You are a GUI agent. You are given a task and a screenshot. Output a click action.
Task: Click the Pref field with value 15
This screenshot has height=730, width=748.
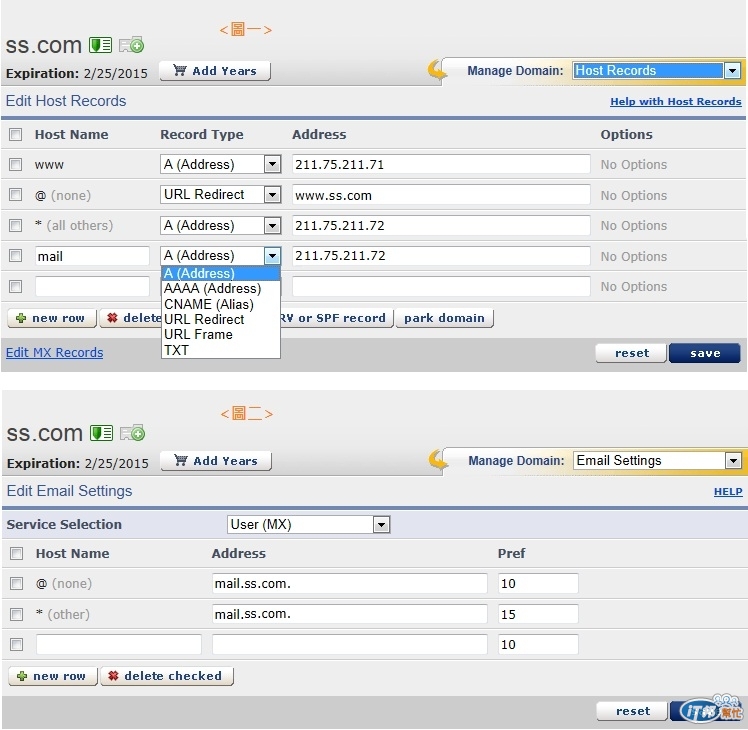pos(538,614)
